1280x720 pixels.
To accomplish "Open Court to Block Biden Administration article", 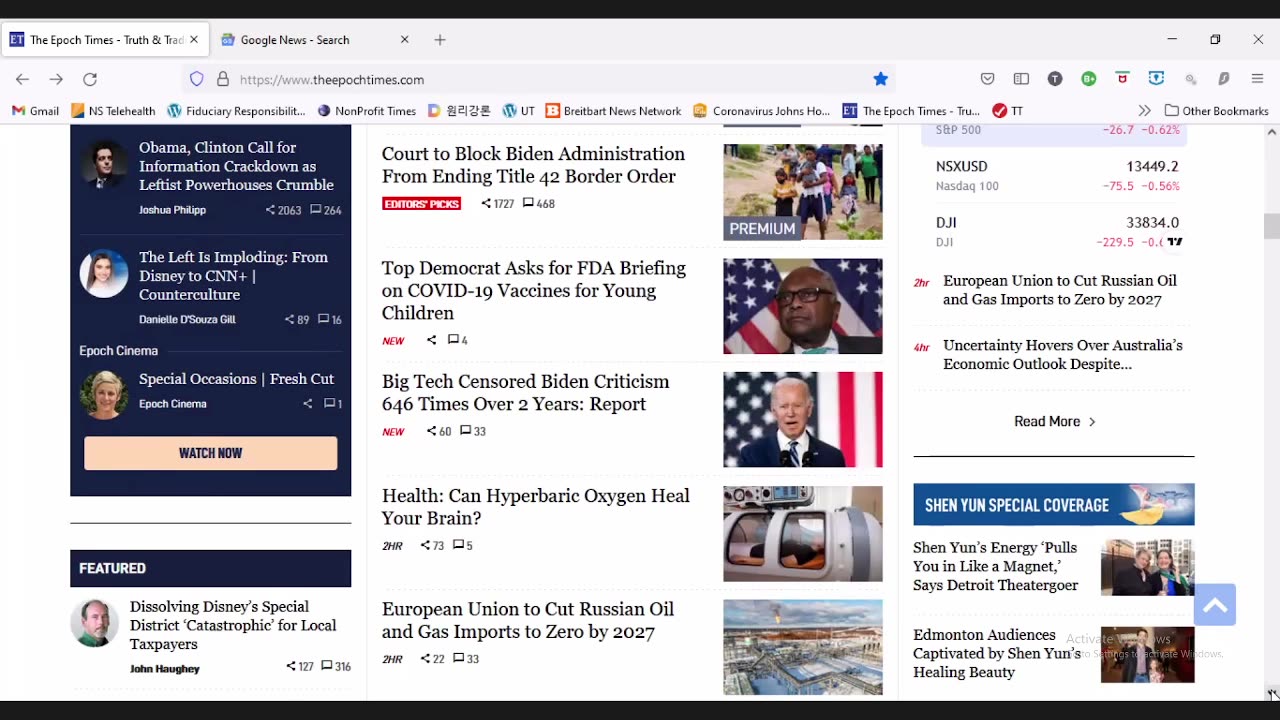I will coord(533,165).
